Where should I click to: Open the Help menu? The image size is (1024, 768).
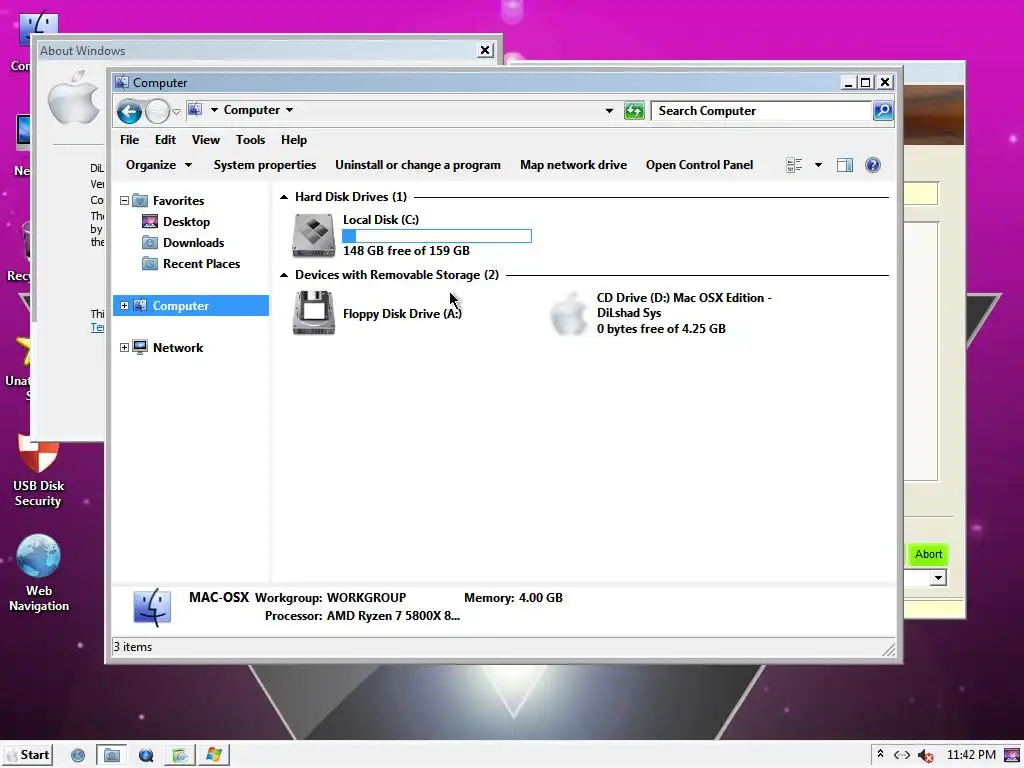(x=294, y=140)
